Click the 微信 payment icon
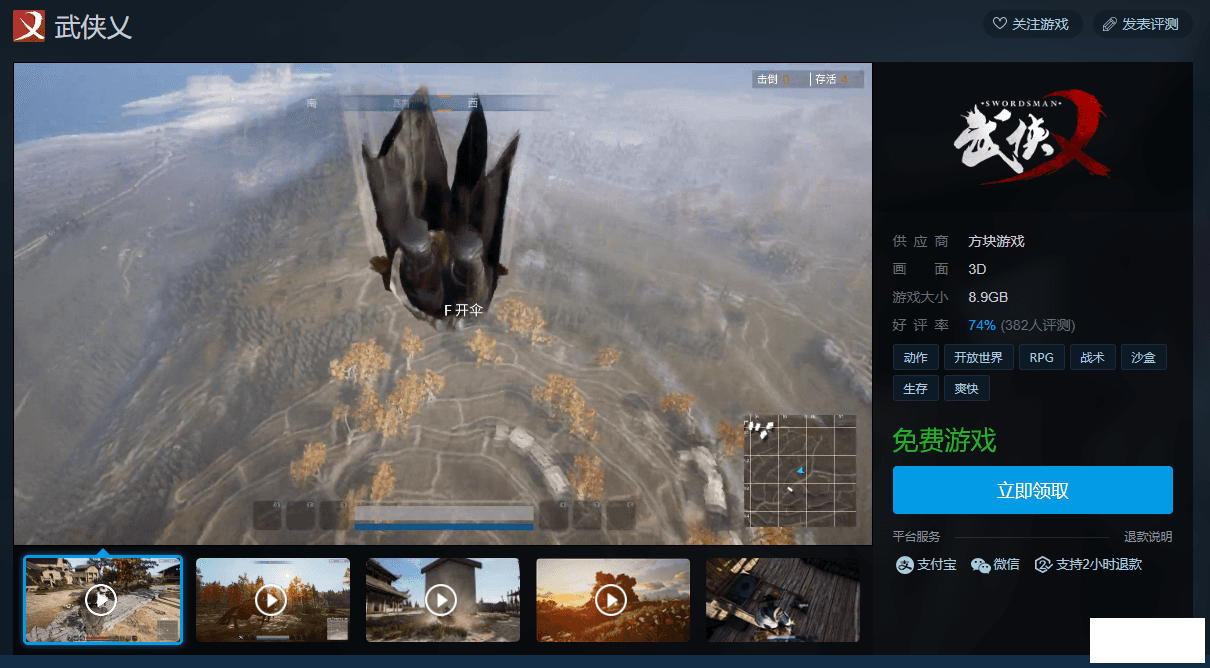The width and height of the screenshot is (1210, 668). pyautogui.click(x=980, y=565)
